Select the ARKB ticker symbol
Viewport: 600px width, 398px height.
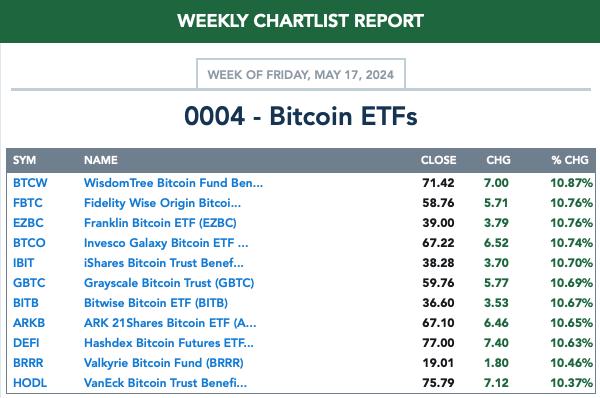[29, 323]
